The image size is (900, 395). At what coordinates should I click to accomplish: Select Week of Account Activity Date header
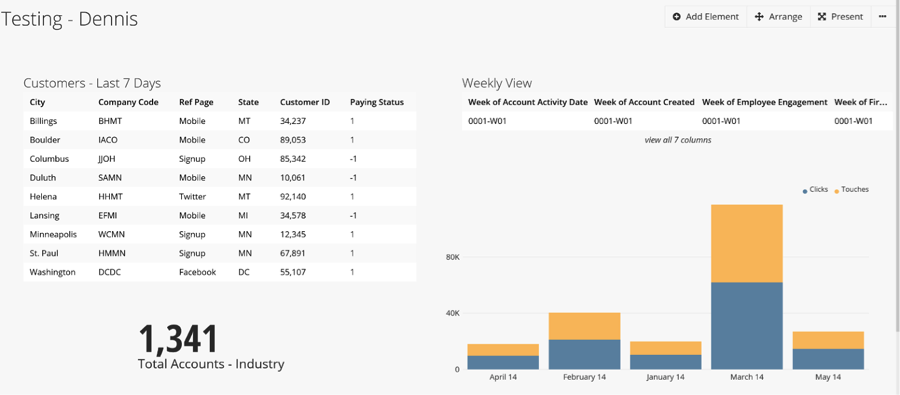[x=527, y=102]
